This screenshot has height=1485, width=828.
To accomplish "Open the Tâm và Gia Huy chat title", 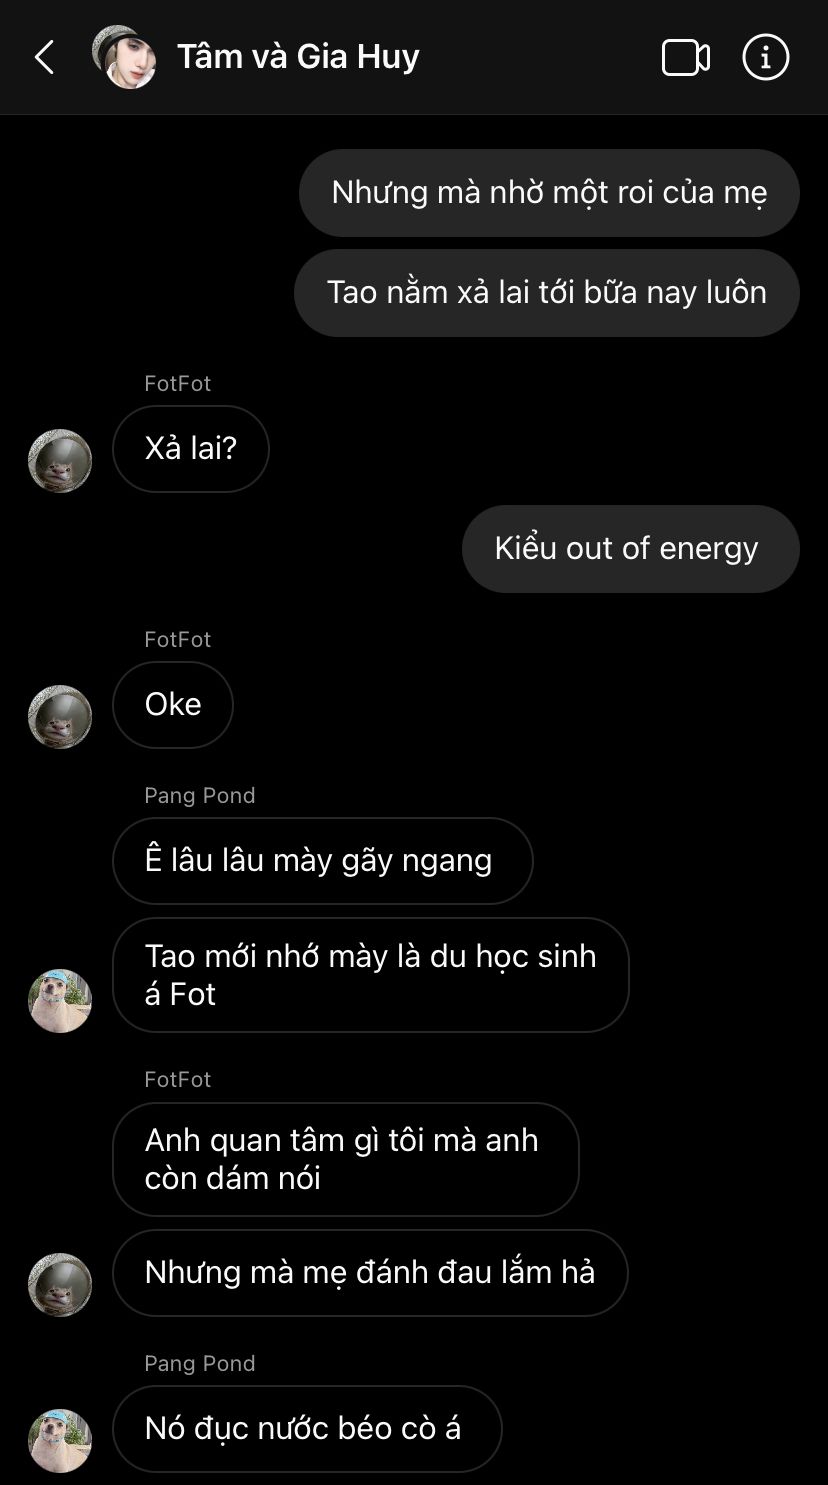I will (x=298, y=56).
